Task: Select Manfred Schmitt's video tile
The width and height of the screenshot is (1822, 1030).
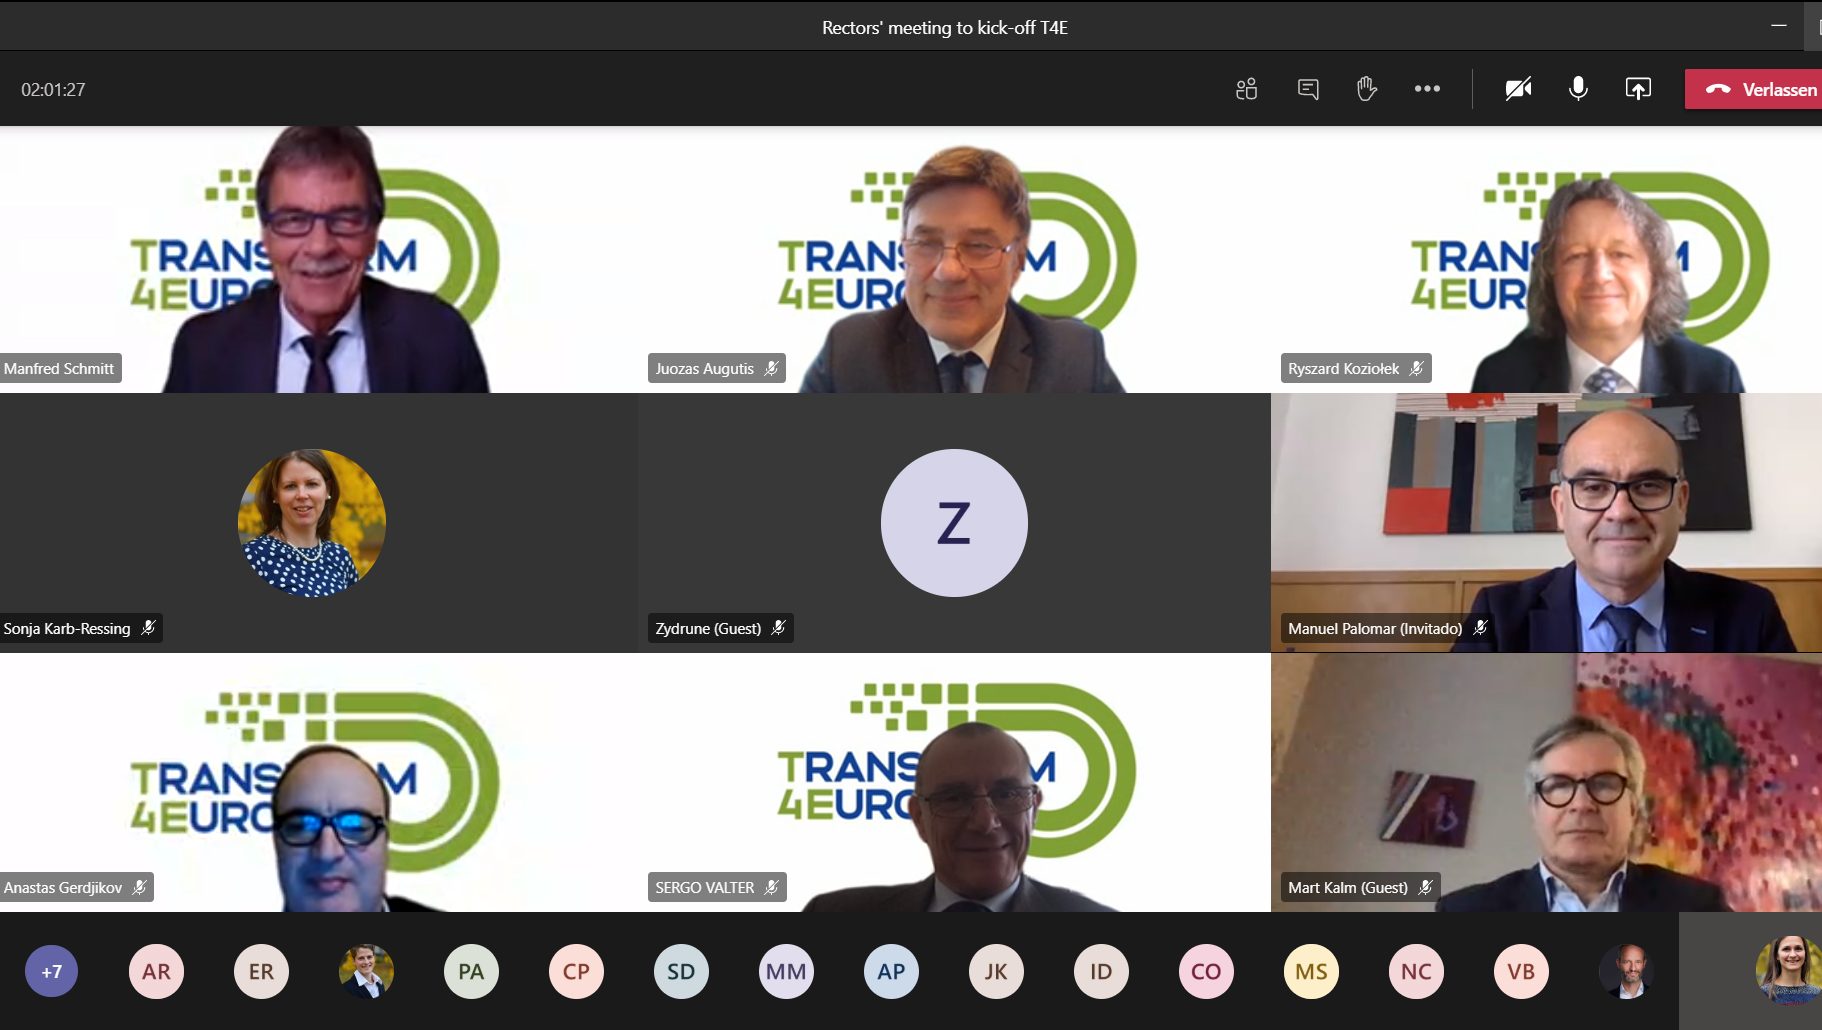Action: [x=319, y=259]
